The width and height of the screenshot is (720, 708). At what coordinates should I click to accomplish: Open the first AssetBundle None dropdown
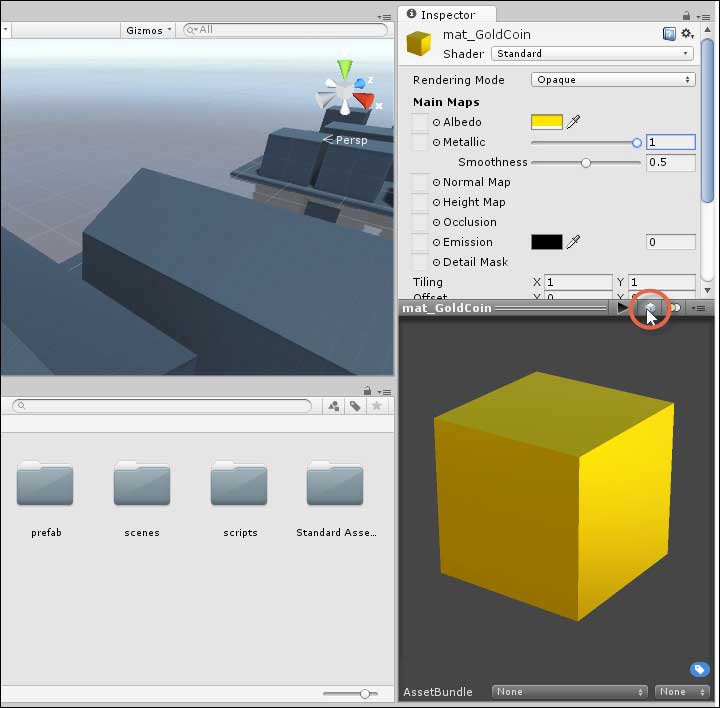[570, 692]
